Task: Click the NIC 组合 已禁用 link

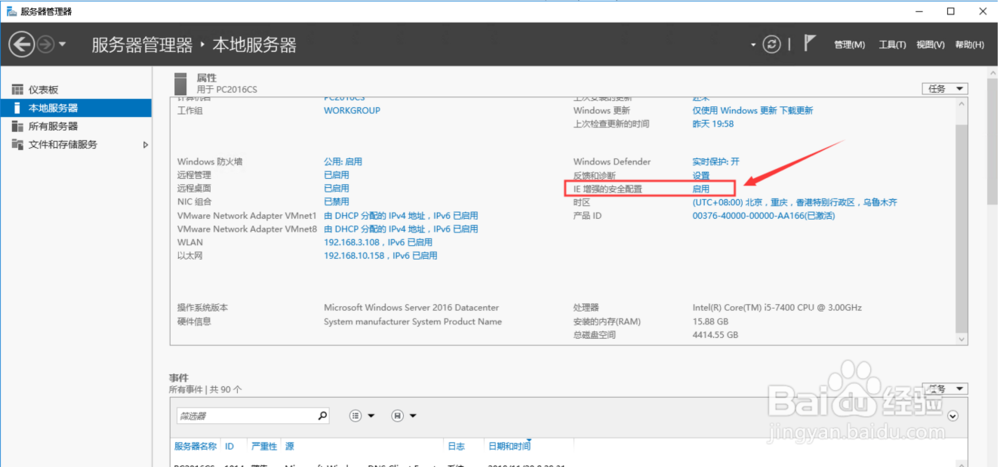Action: point(336,202)
